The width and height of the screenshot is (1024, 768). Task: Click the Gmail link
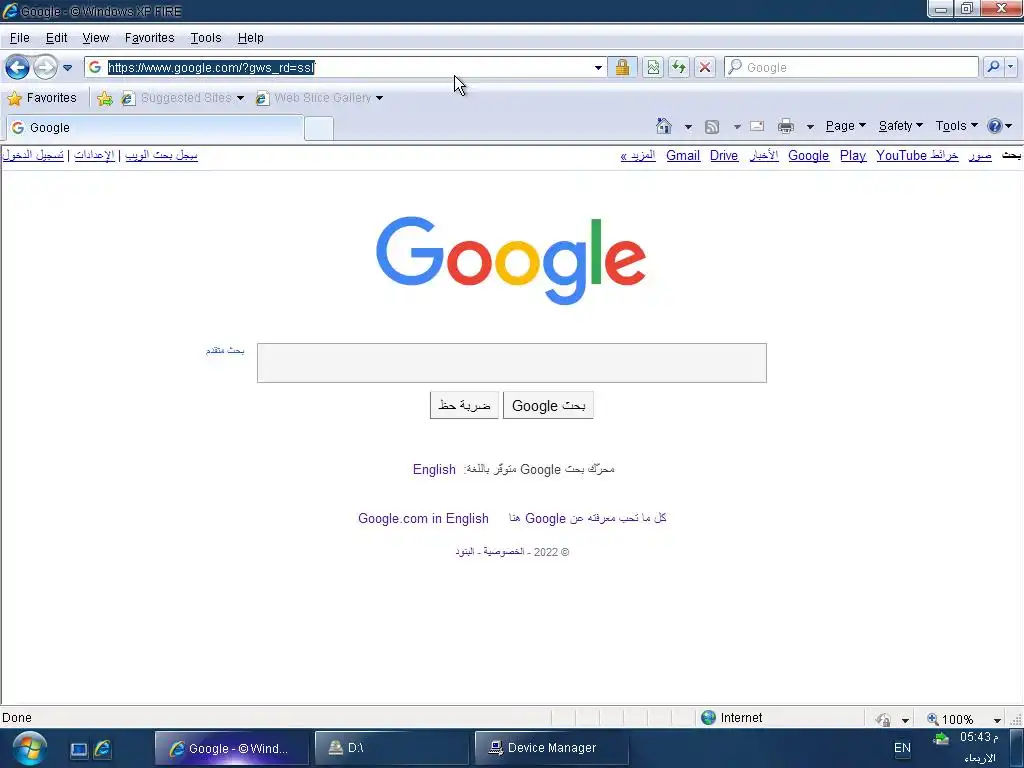[682, 155]
